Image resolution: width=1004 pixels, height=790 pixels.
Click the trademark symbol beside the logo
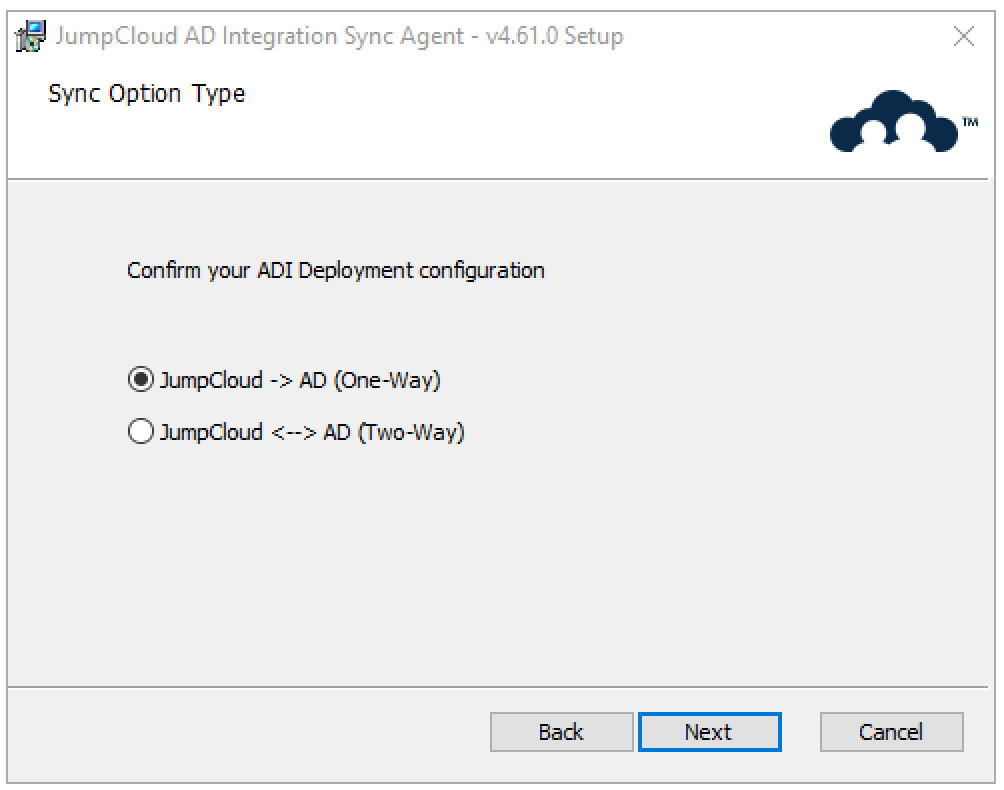click(970, 121)
